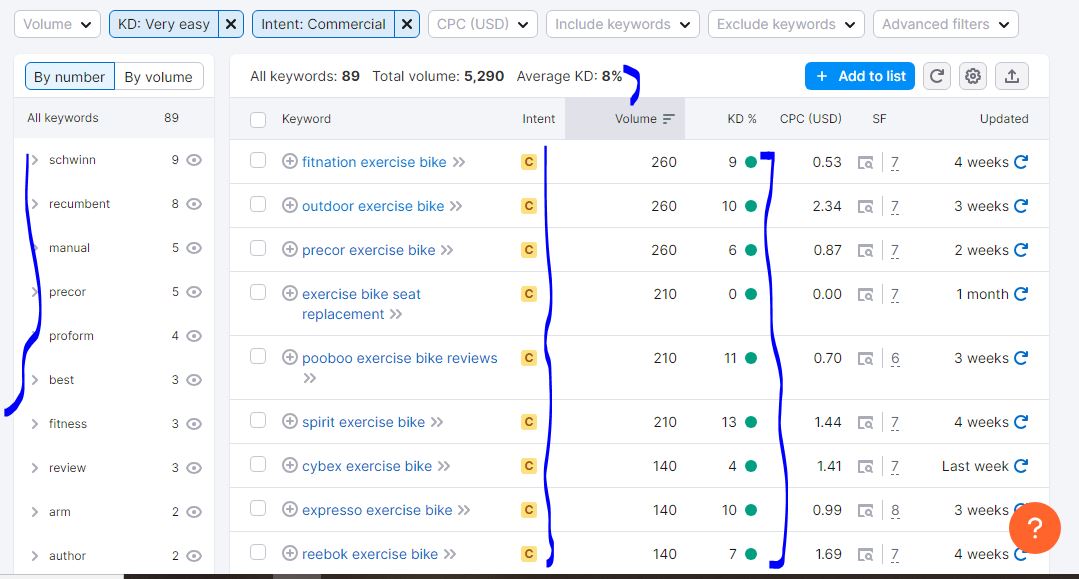Remove the KD: Very easy filter
Image resolution: width=1079 pixels, height=579 pixels.
(231, 24)
